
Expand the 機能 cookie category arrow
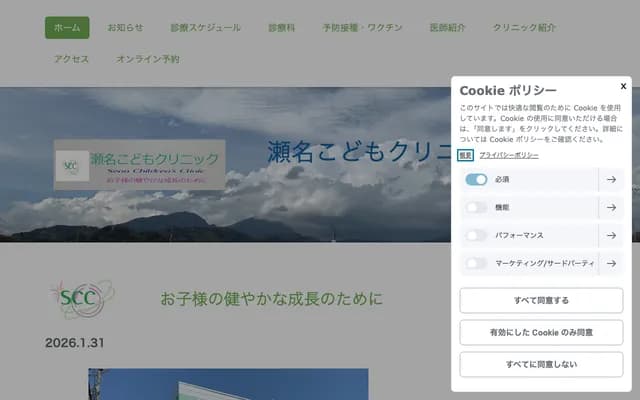pyautogui.click(x=611, y=208)
